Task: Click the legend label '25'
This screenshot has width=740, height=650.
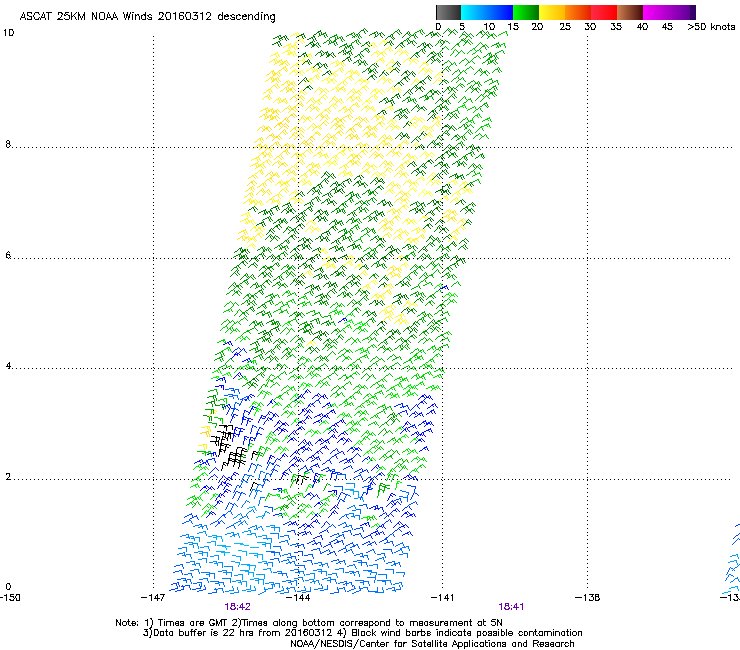Action: point(565,27)
